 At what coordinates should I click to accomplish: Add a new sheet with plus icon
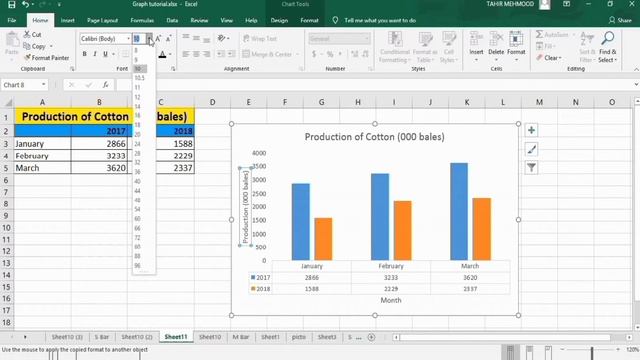(371, 337)
